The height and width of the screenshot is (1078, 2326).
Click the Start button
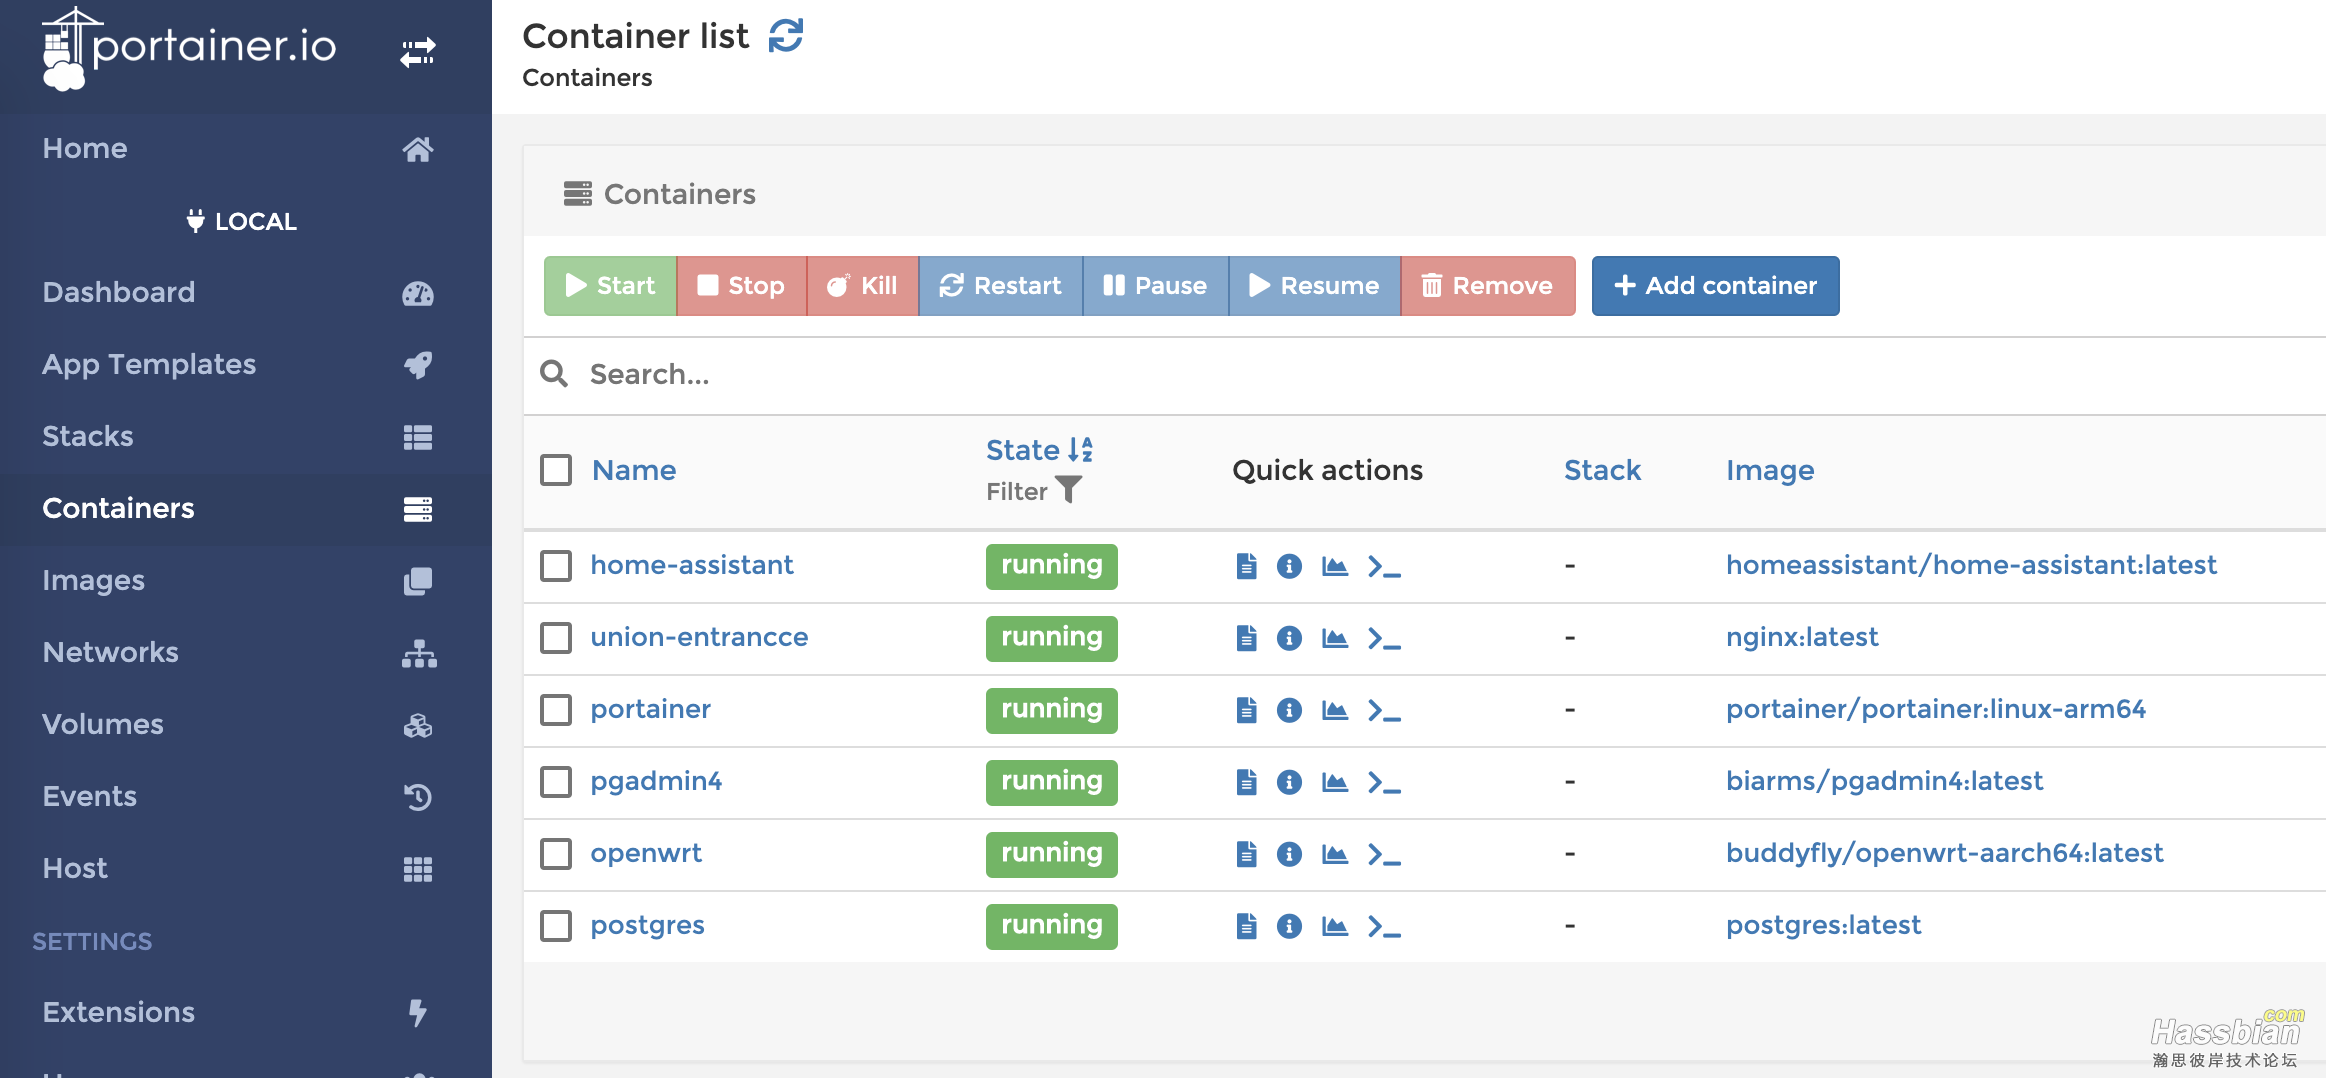point(610,286)
